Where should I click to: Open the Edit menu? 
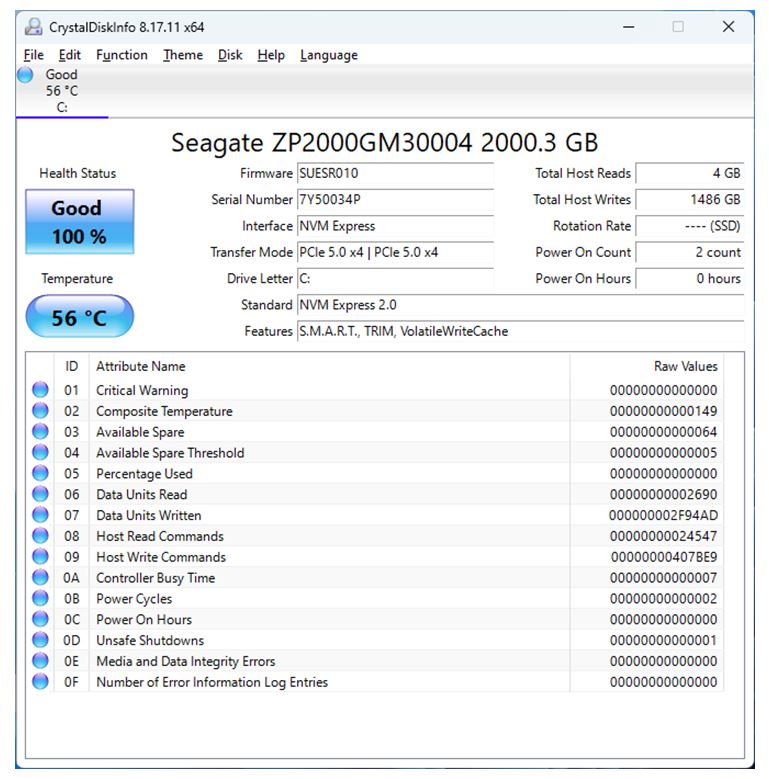pyautogui.click(x=70, y=55)
